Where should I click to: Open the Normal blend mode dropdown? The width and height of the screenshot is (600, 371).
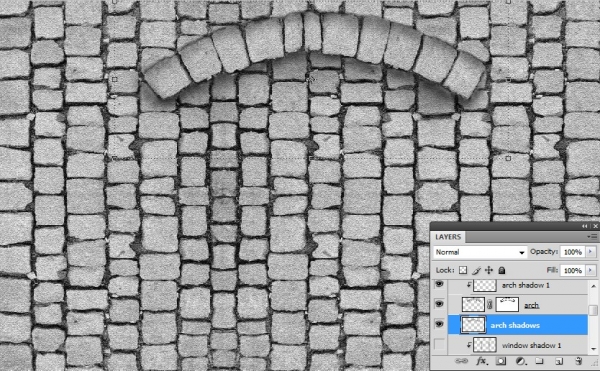(x=480, y=252)
